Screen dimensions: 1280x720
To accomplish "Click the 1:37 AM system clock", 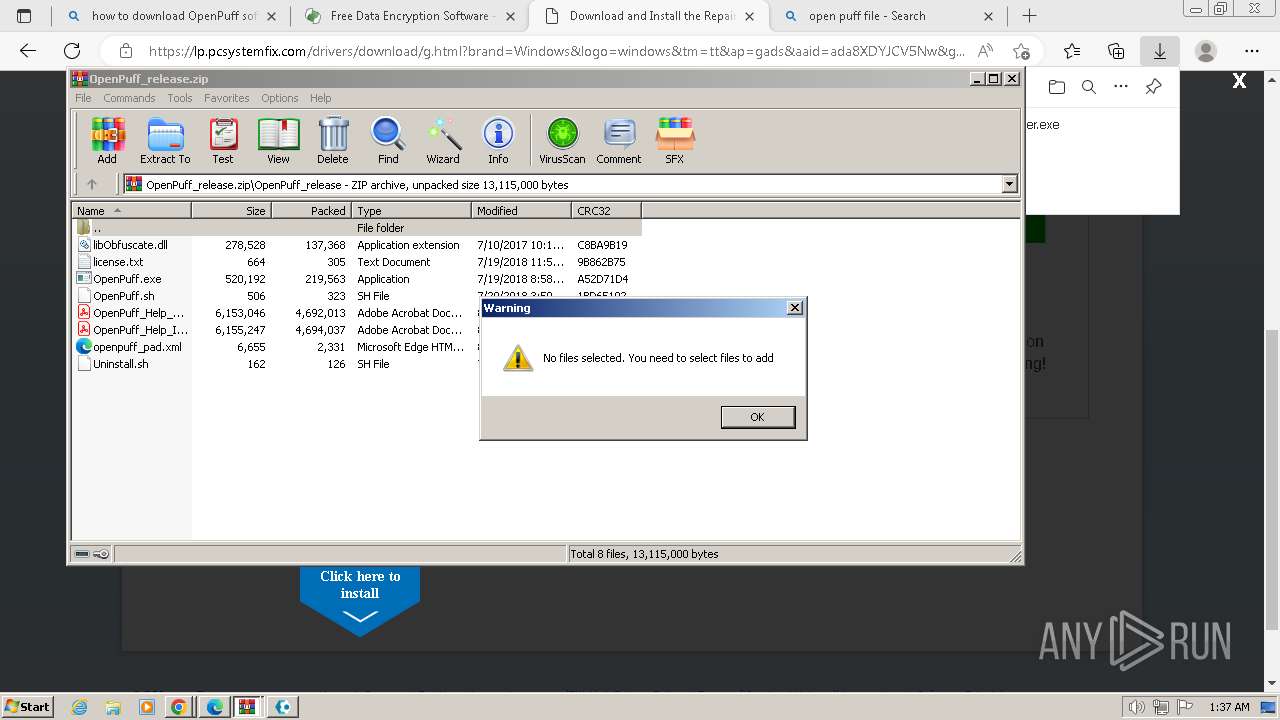I will pyautogui.click(x=1229, y=707).
